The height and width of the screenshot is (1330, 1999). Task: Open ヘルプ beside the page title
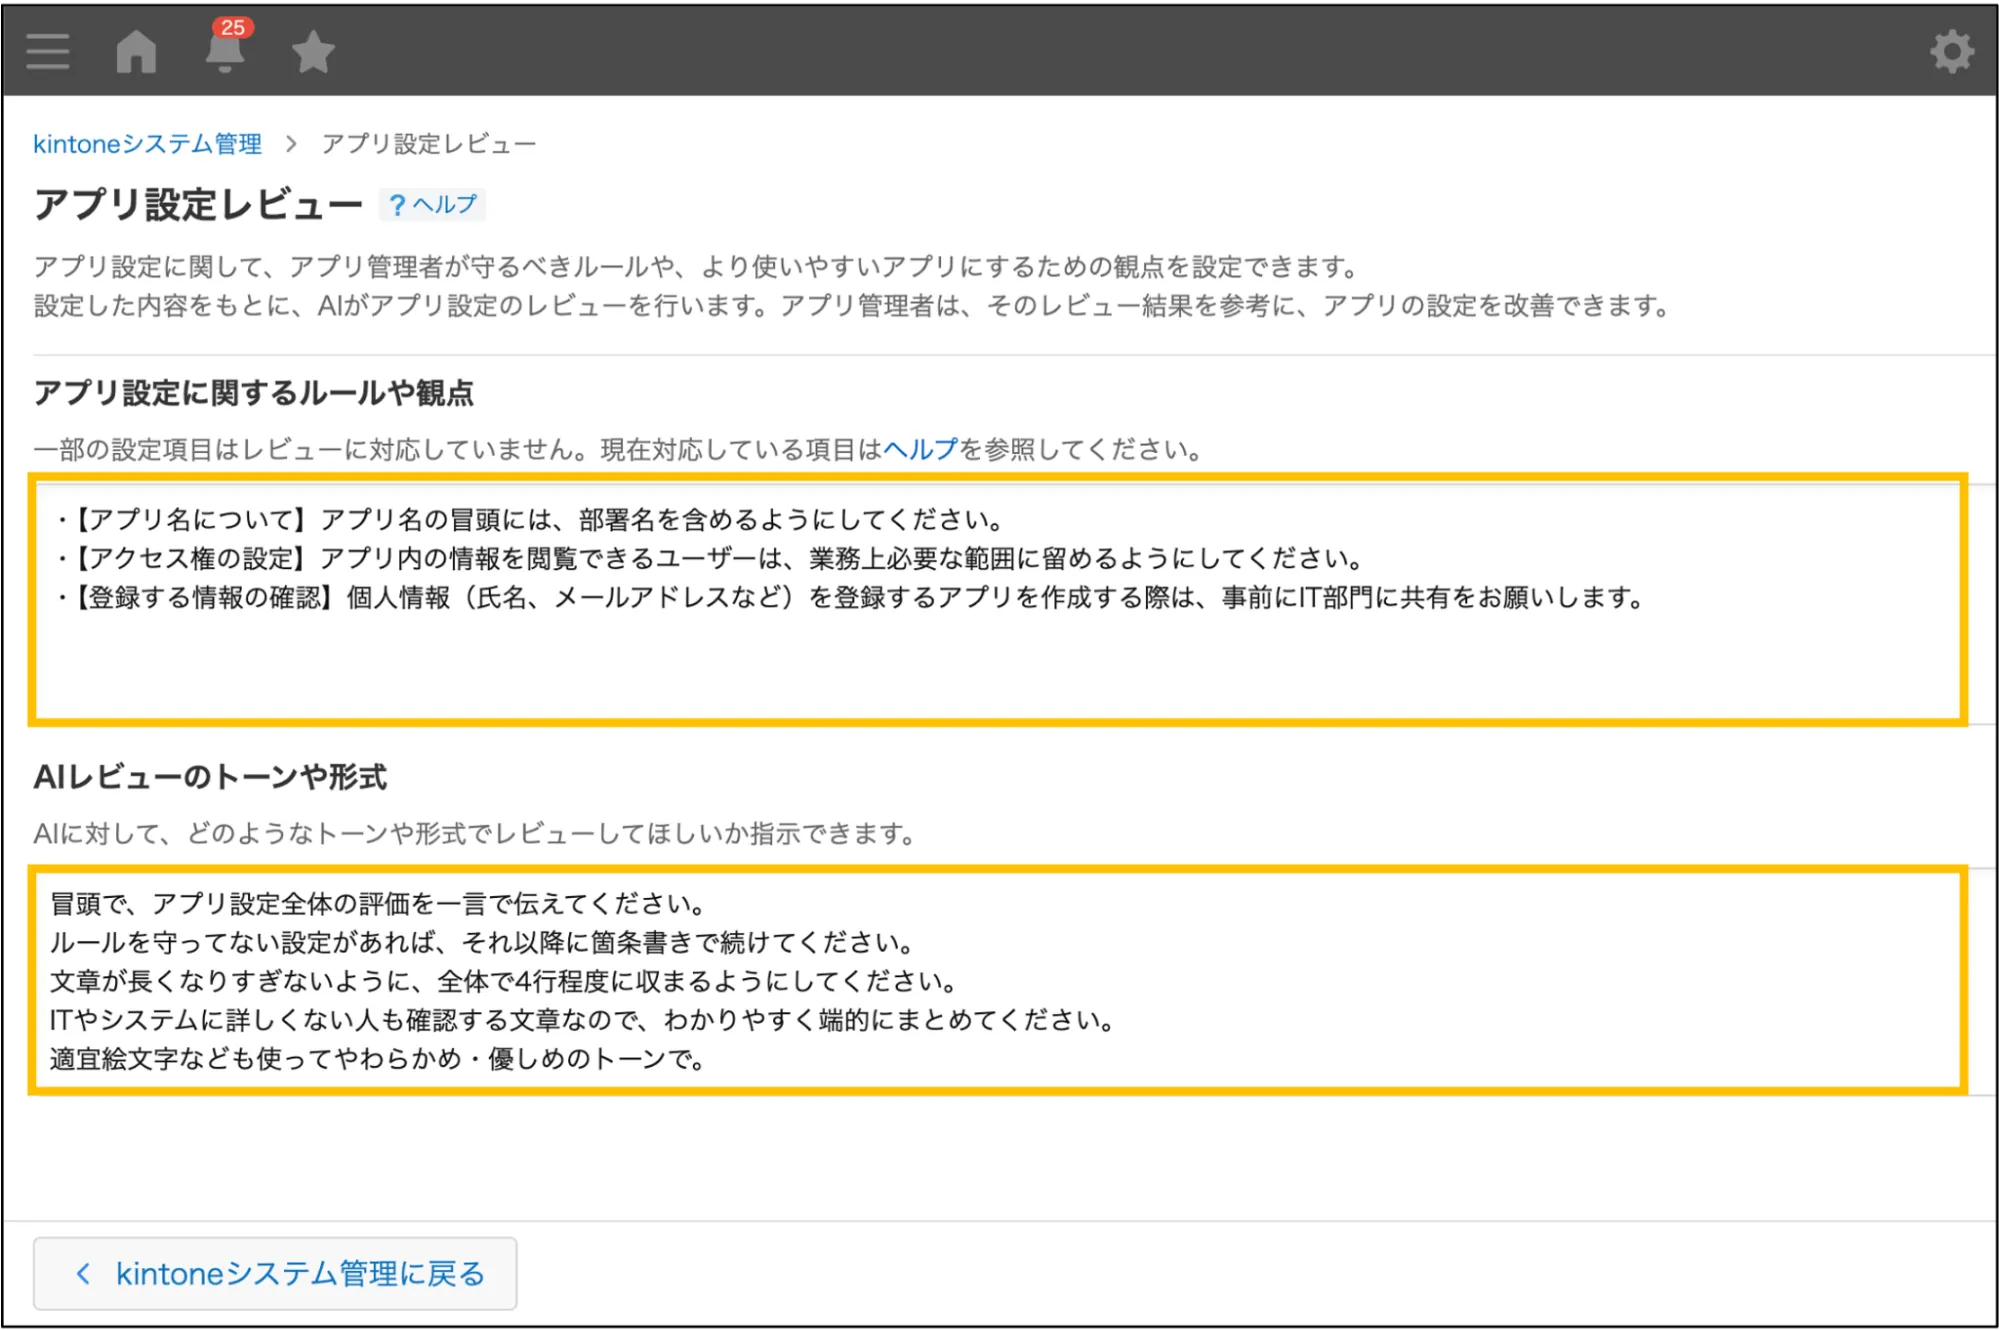pos(432,204)
